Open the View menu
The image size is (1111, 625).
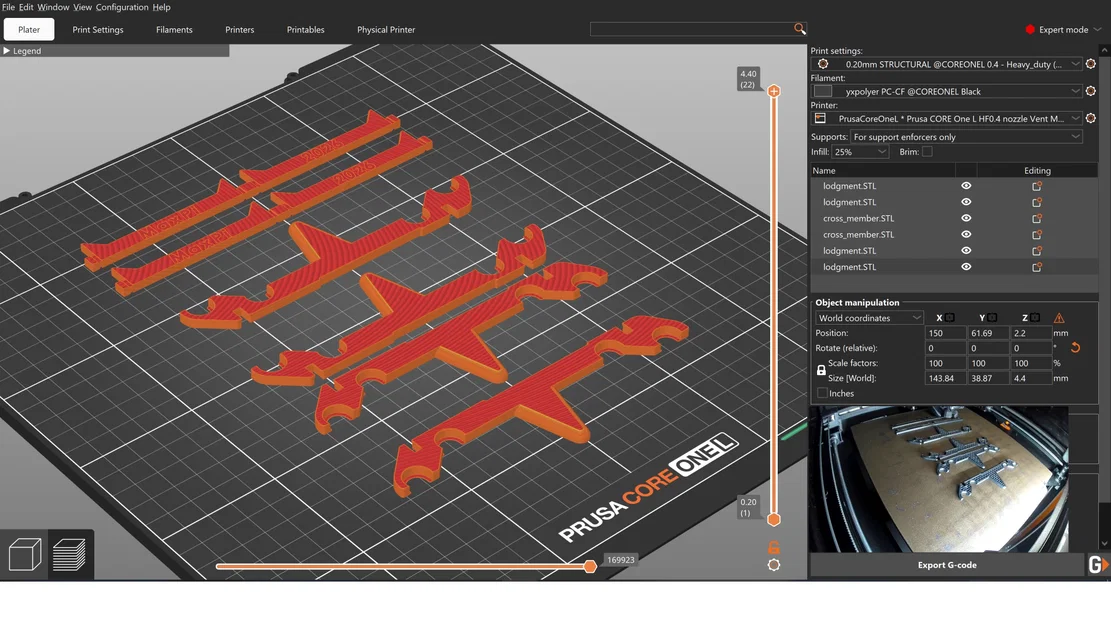(x=82, y=7)
